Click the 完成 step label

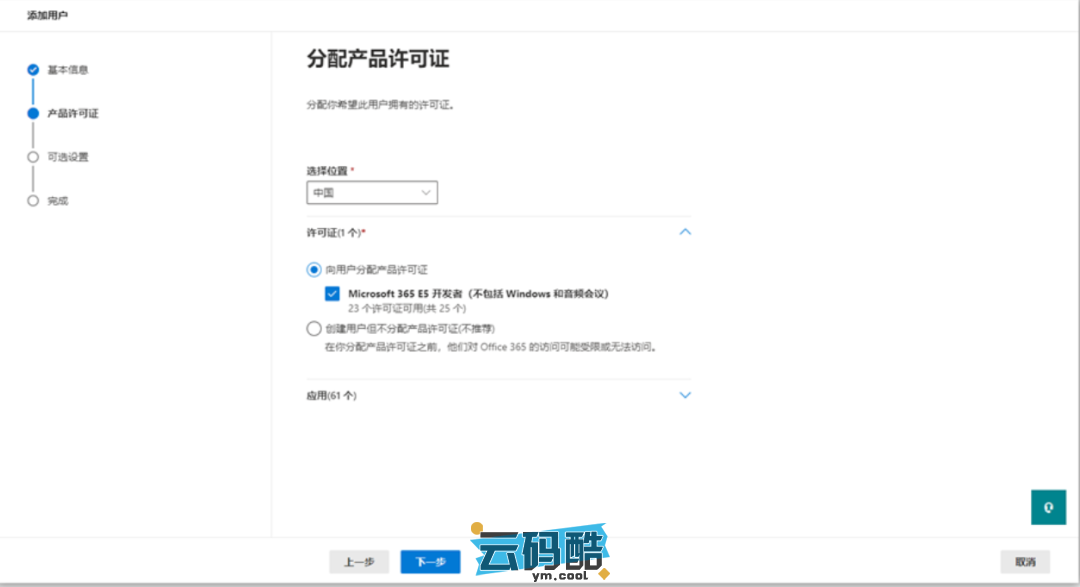point(58,201)
